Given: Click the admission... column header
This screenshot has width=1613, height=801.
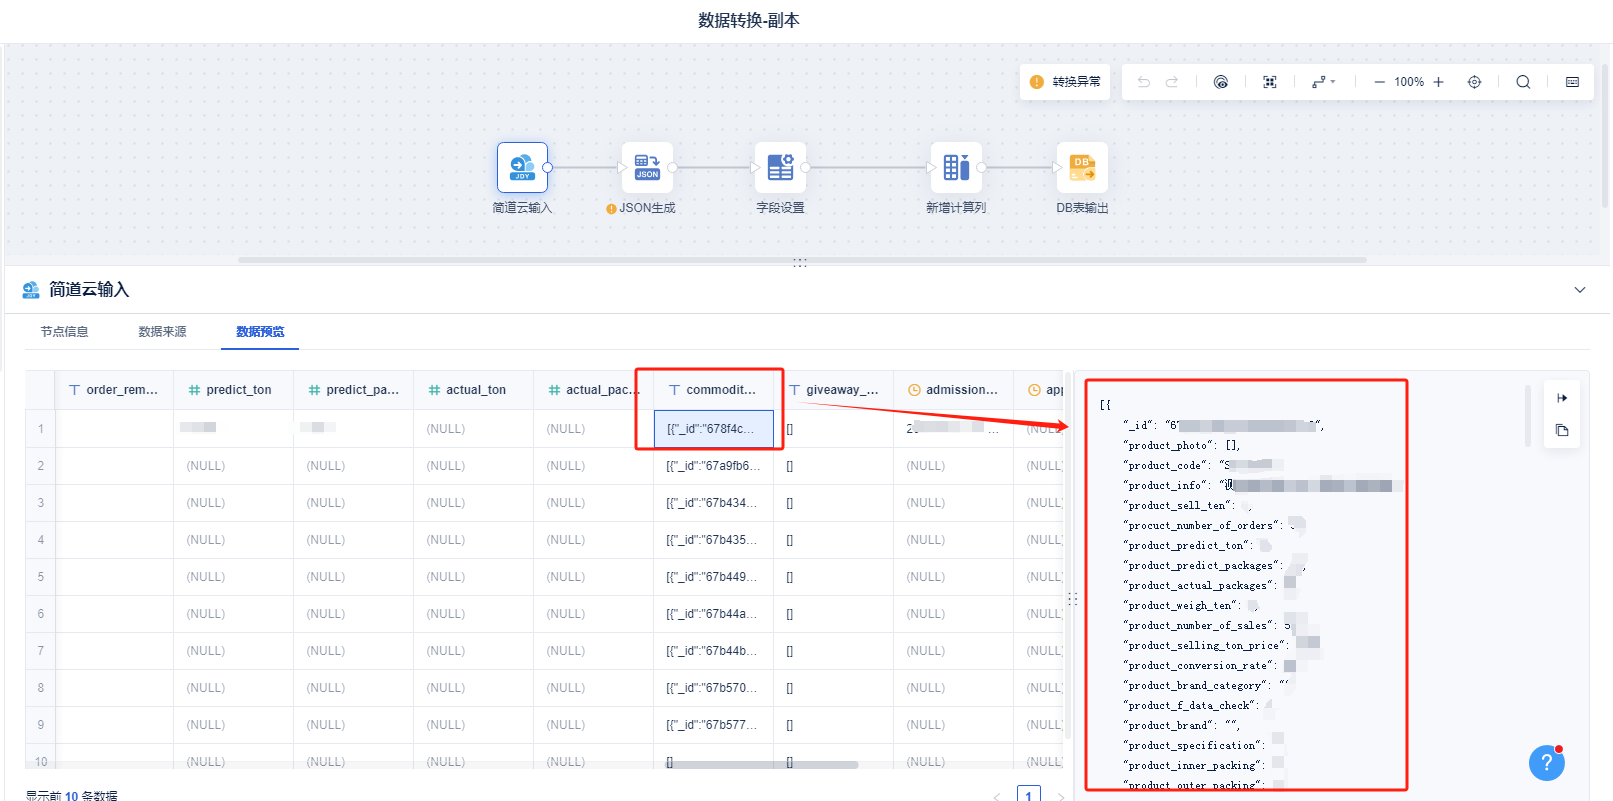Looking at the screenshot, I should tap(953, 390).
